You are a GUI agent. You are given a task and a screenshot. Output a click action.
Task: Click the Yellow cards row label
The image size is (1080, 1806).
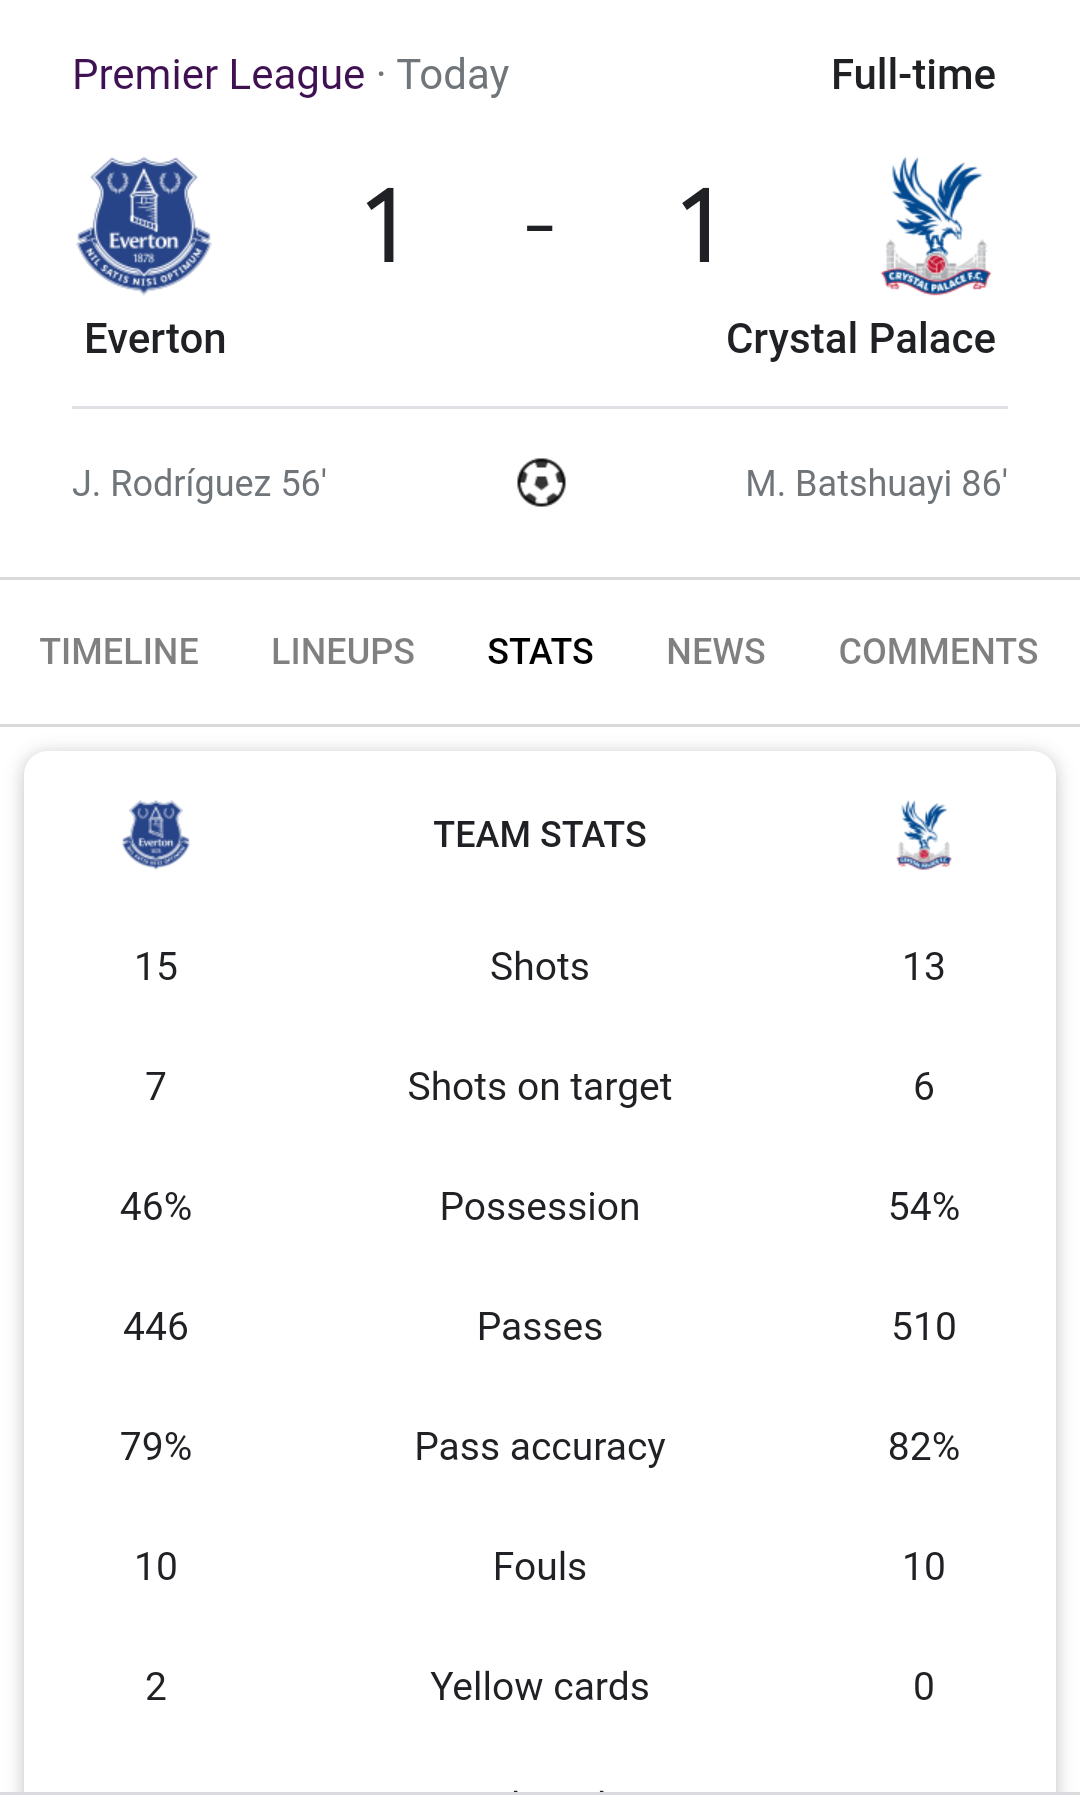(x=540, y=1687)
